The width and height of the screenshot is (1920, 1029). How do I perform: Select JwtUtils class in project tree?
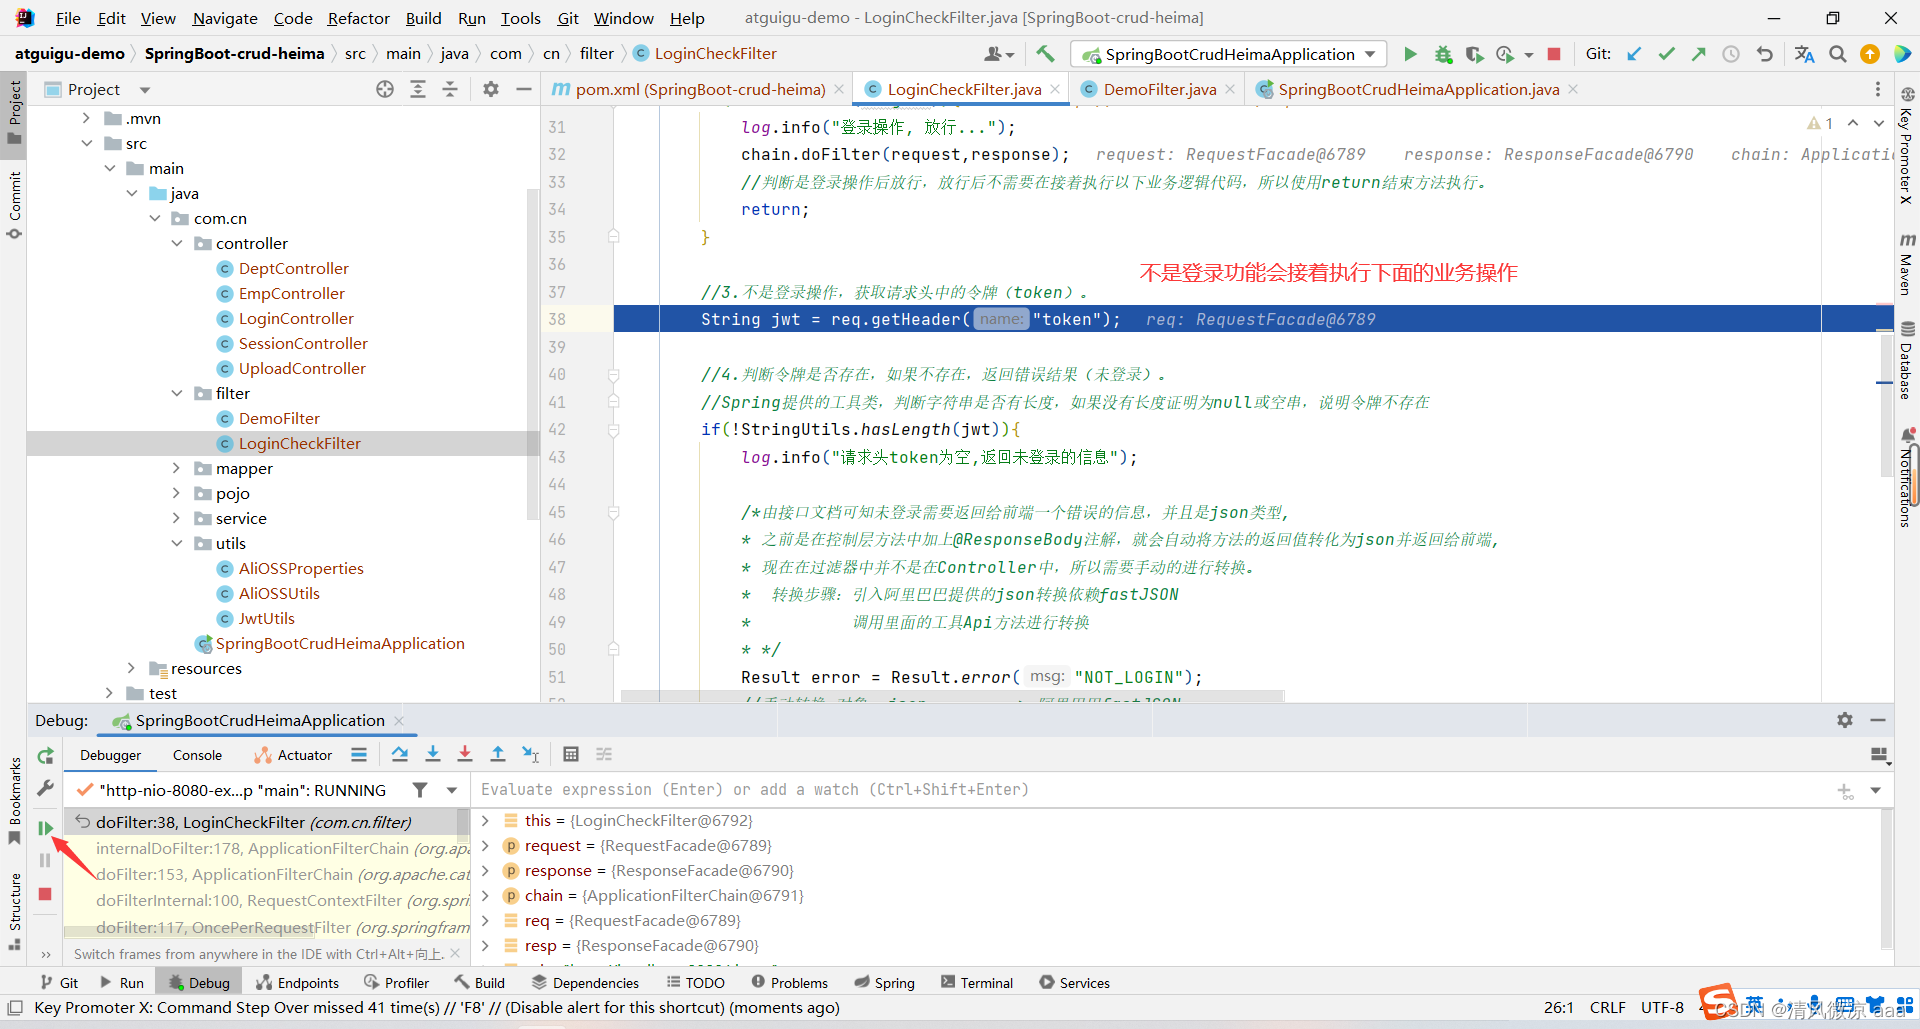(267, 618)
